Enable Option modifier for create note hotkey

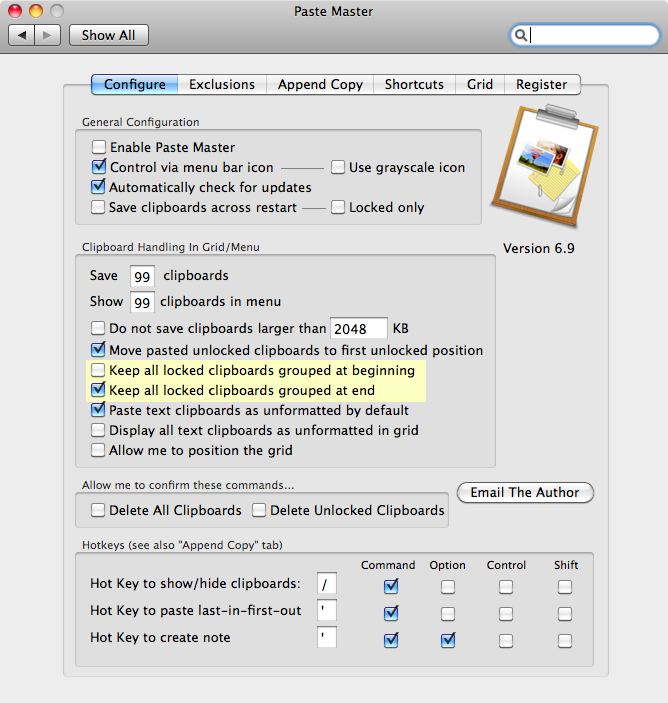coord(448,639)
